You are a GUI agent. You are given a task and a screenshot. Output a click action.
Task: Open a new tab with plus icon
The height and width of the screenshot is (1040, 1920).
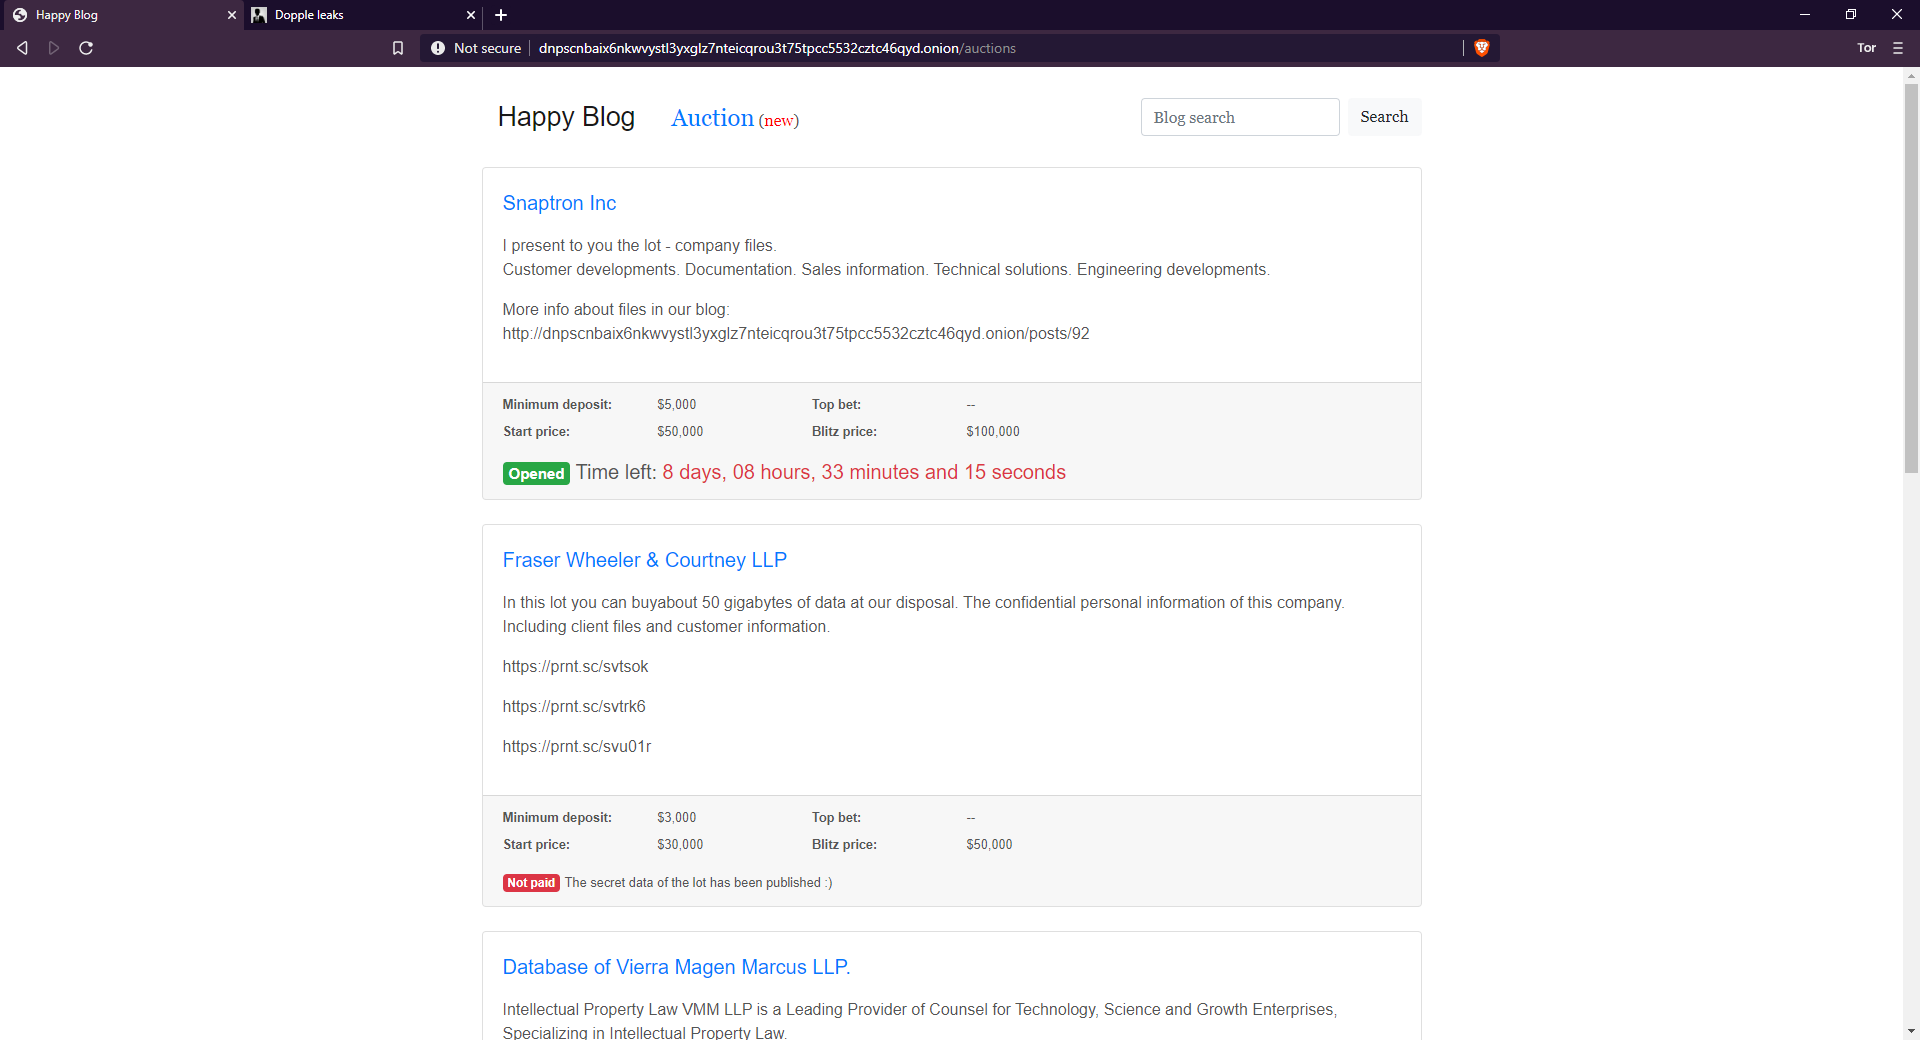click(501, 15)
